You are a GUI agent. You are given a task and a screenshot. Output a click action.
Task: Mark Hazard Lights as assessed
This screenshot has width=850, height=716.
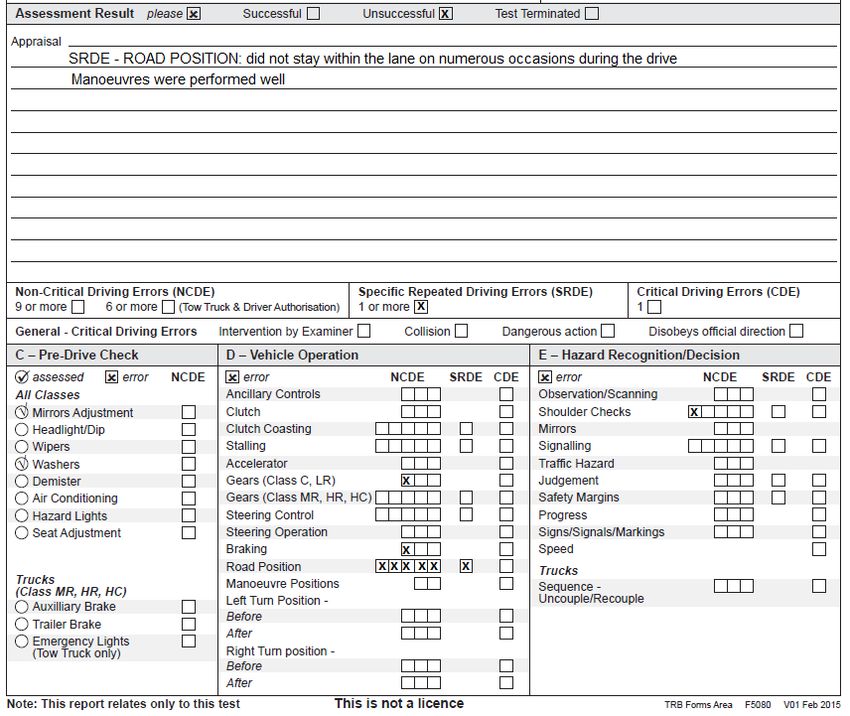tap(22, 515)
